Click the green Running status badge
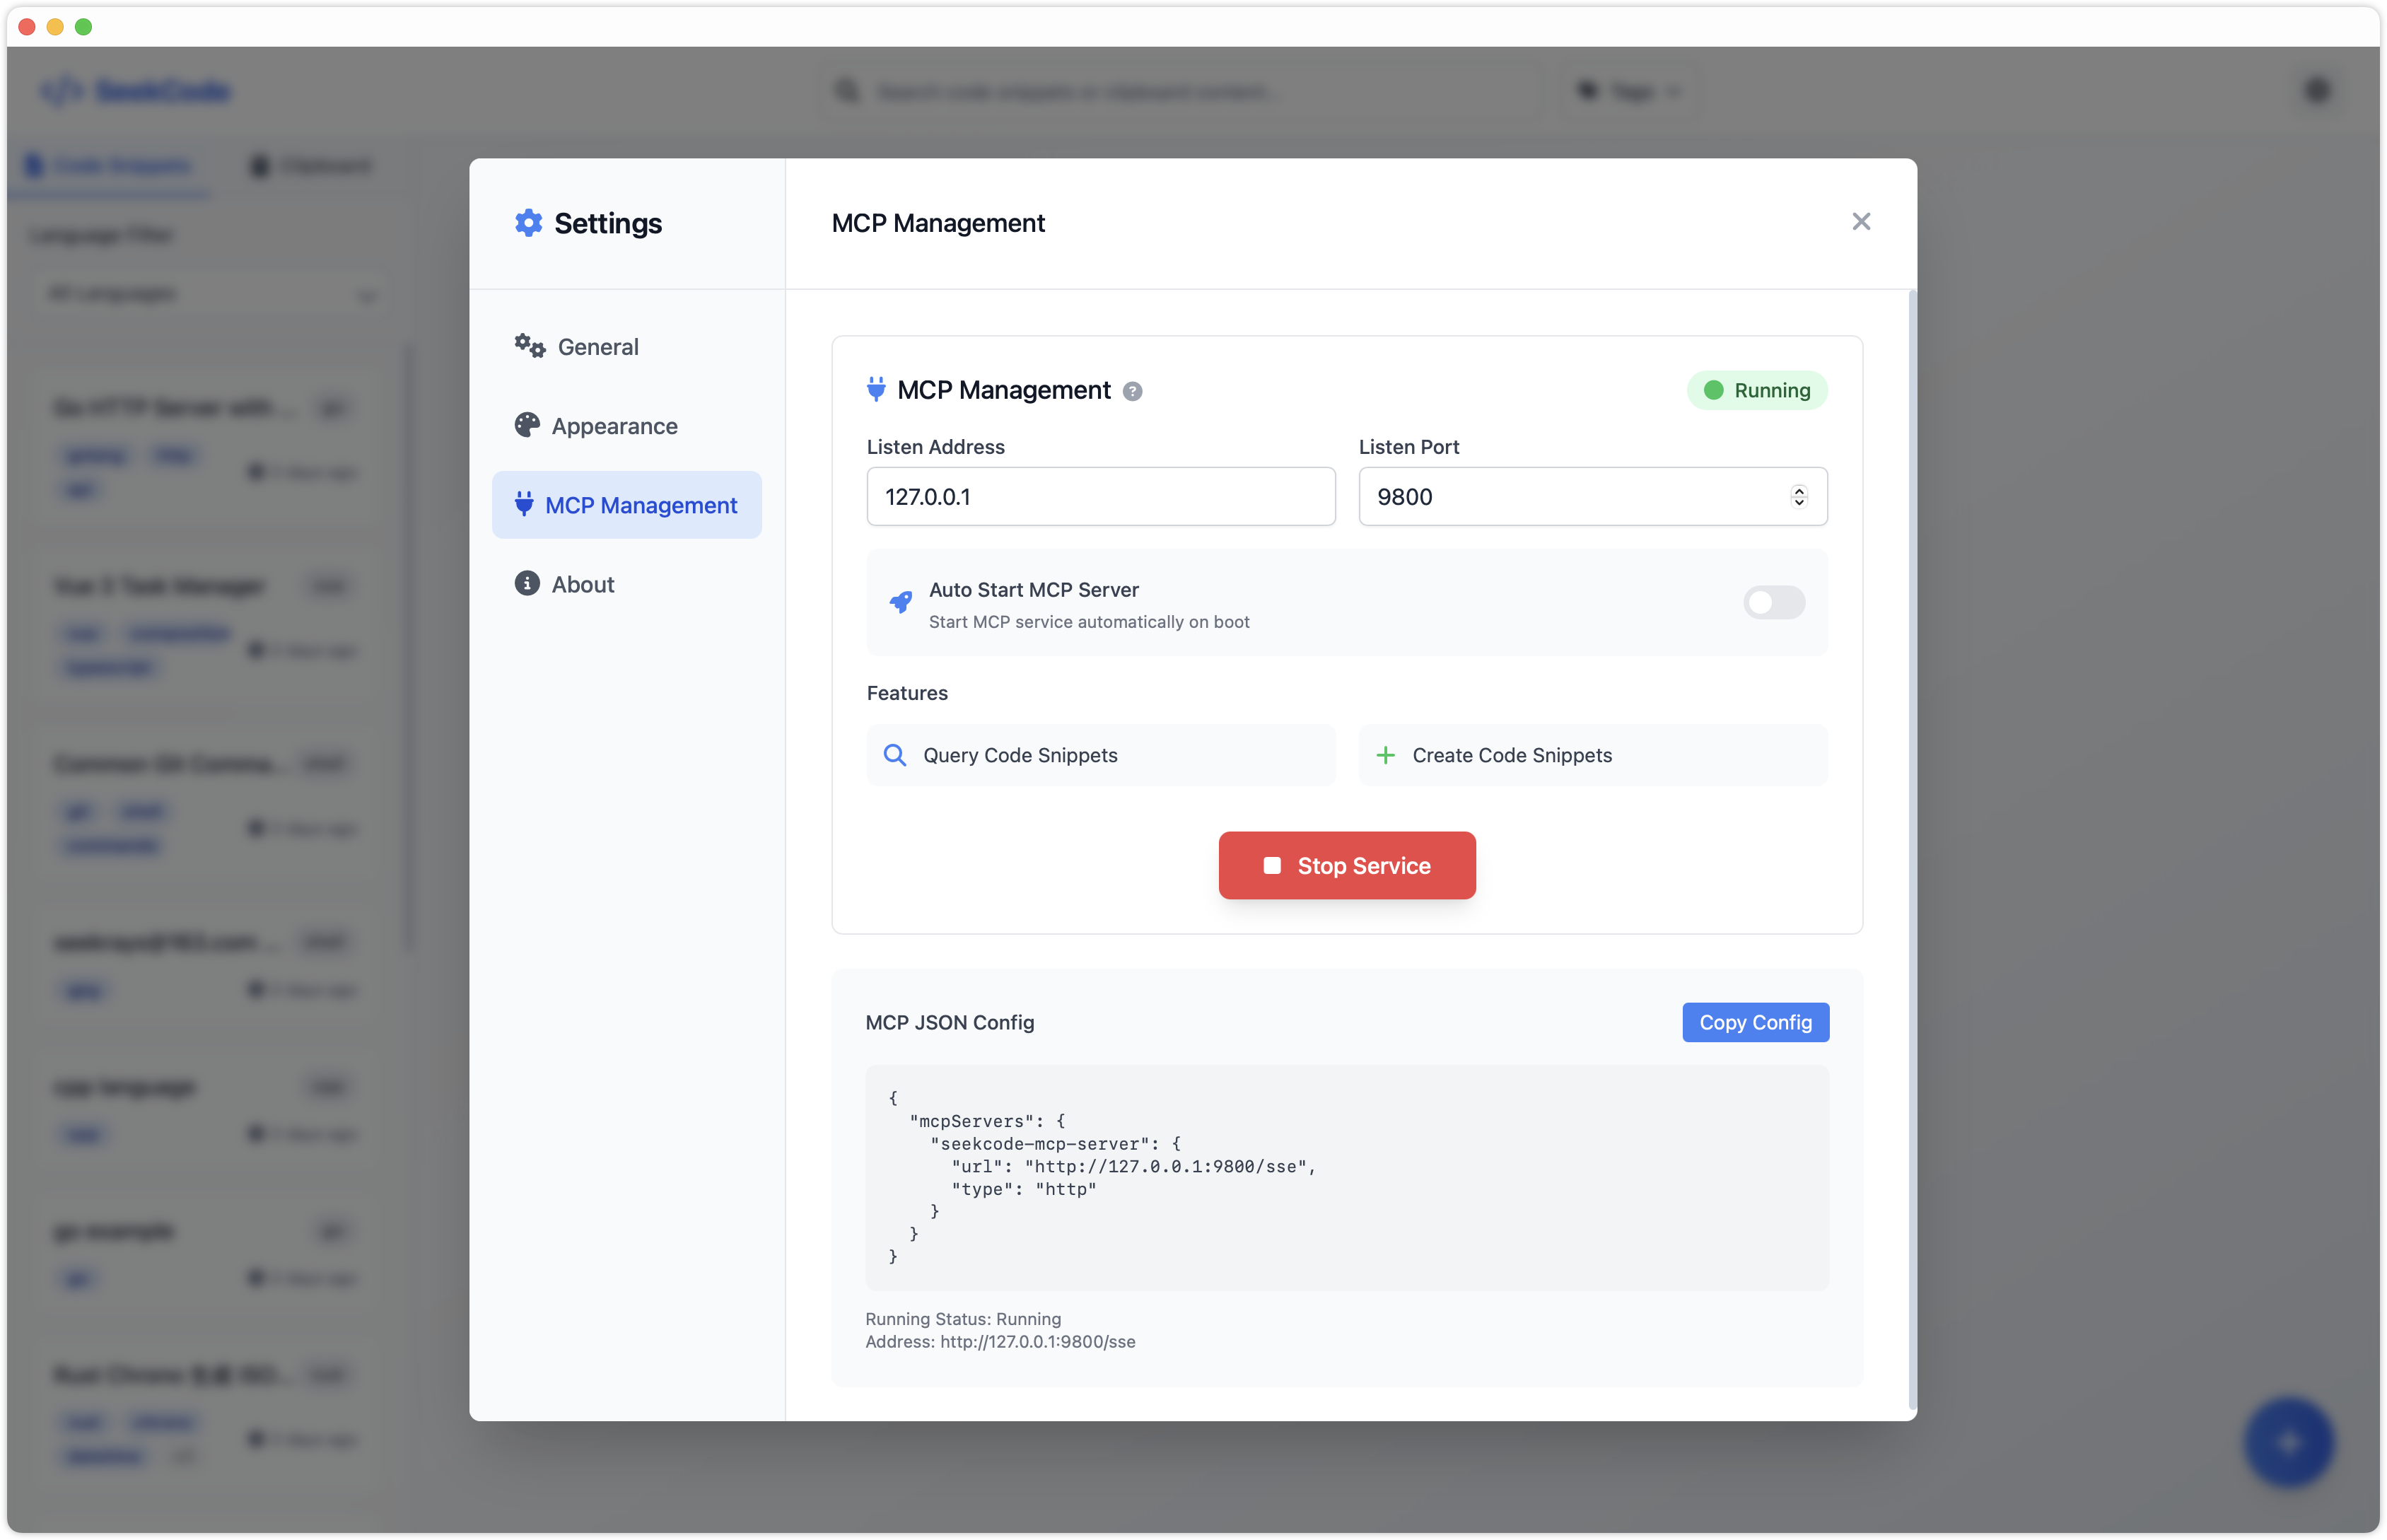 (x=1757, y=390)
